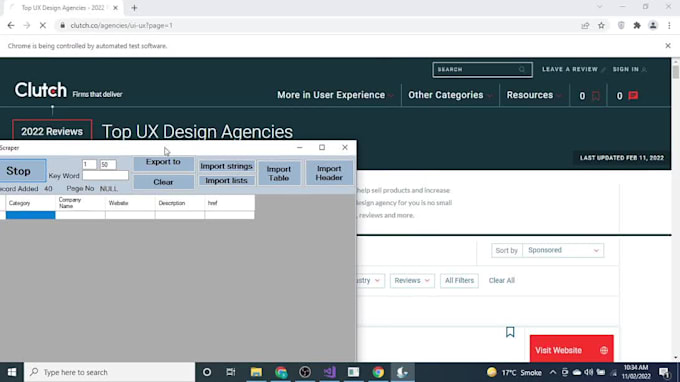This screenshot has height=382, width=680.
Task: Click the 2022 Reviews badge
Action: (52, 131)
